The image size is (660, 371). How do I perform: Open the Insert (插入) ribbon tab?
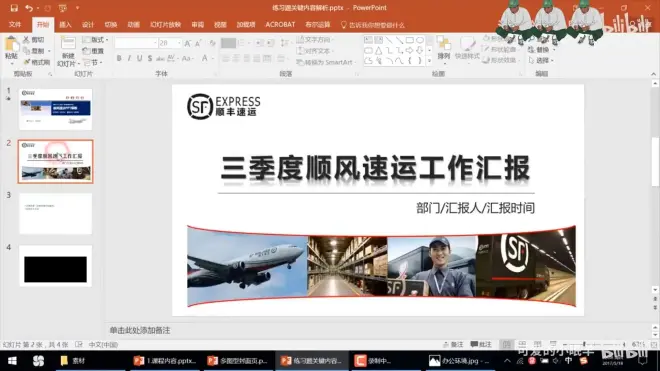pyautogui.click(x=65, y=25)
